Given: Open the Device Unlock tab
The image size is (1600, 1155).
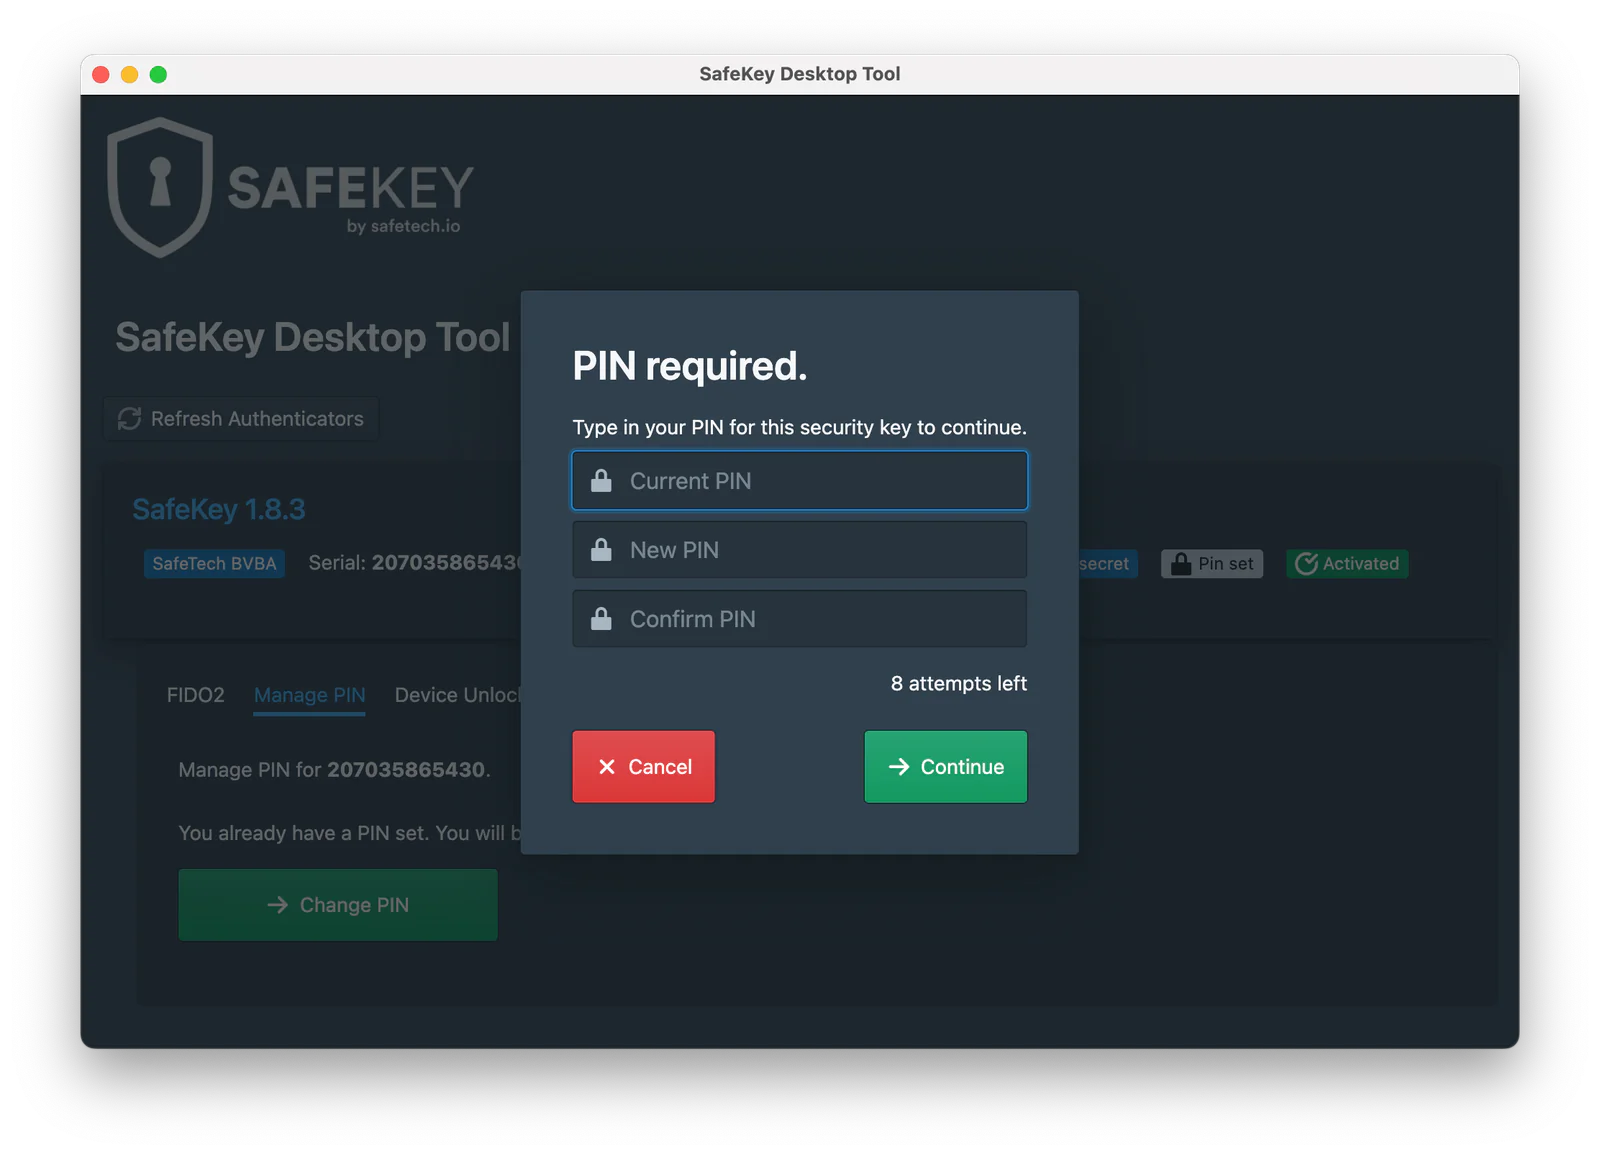Looking at the screenshot, I should pos(457,695).
